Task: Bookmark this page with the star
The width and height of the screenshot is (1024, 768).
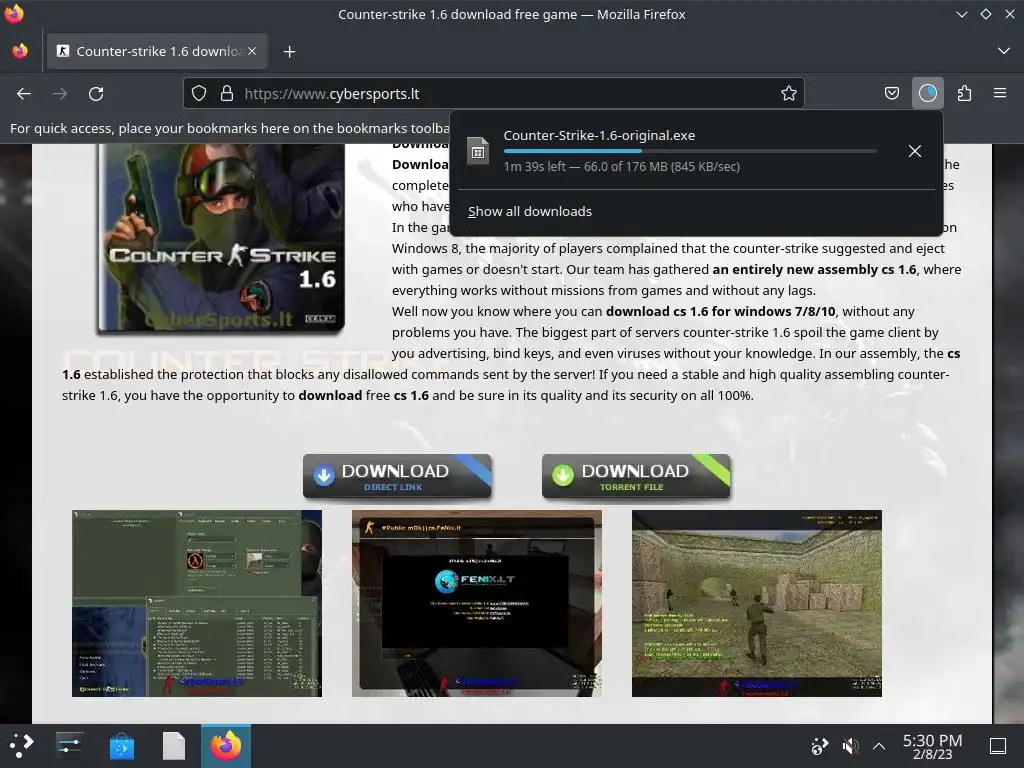Action: click(789, 93)
